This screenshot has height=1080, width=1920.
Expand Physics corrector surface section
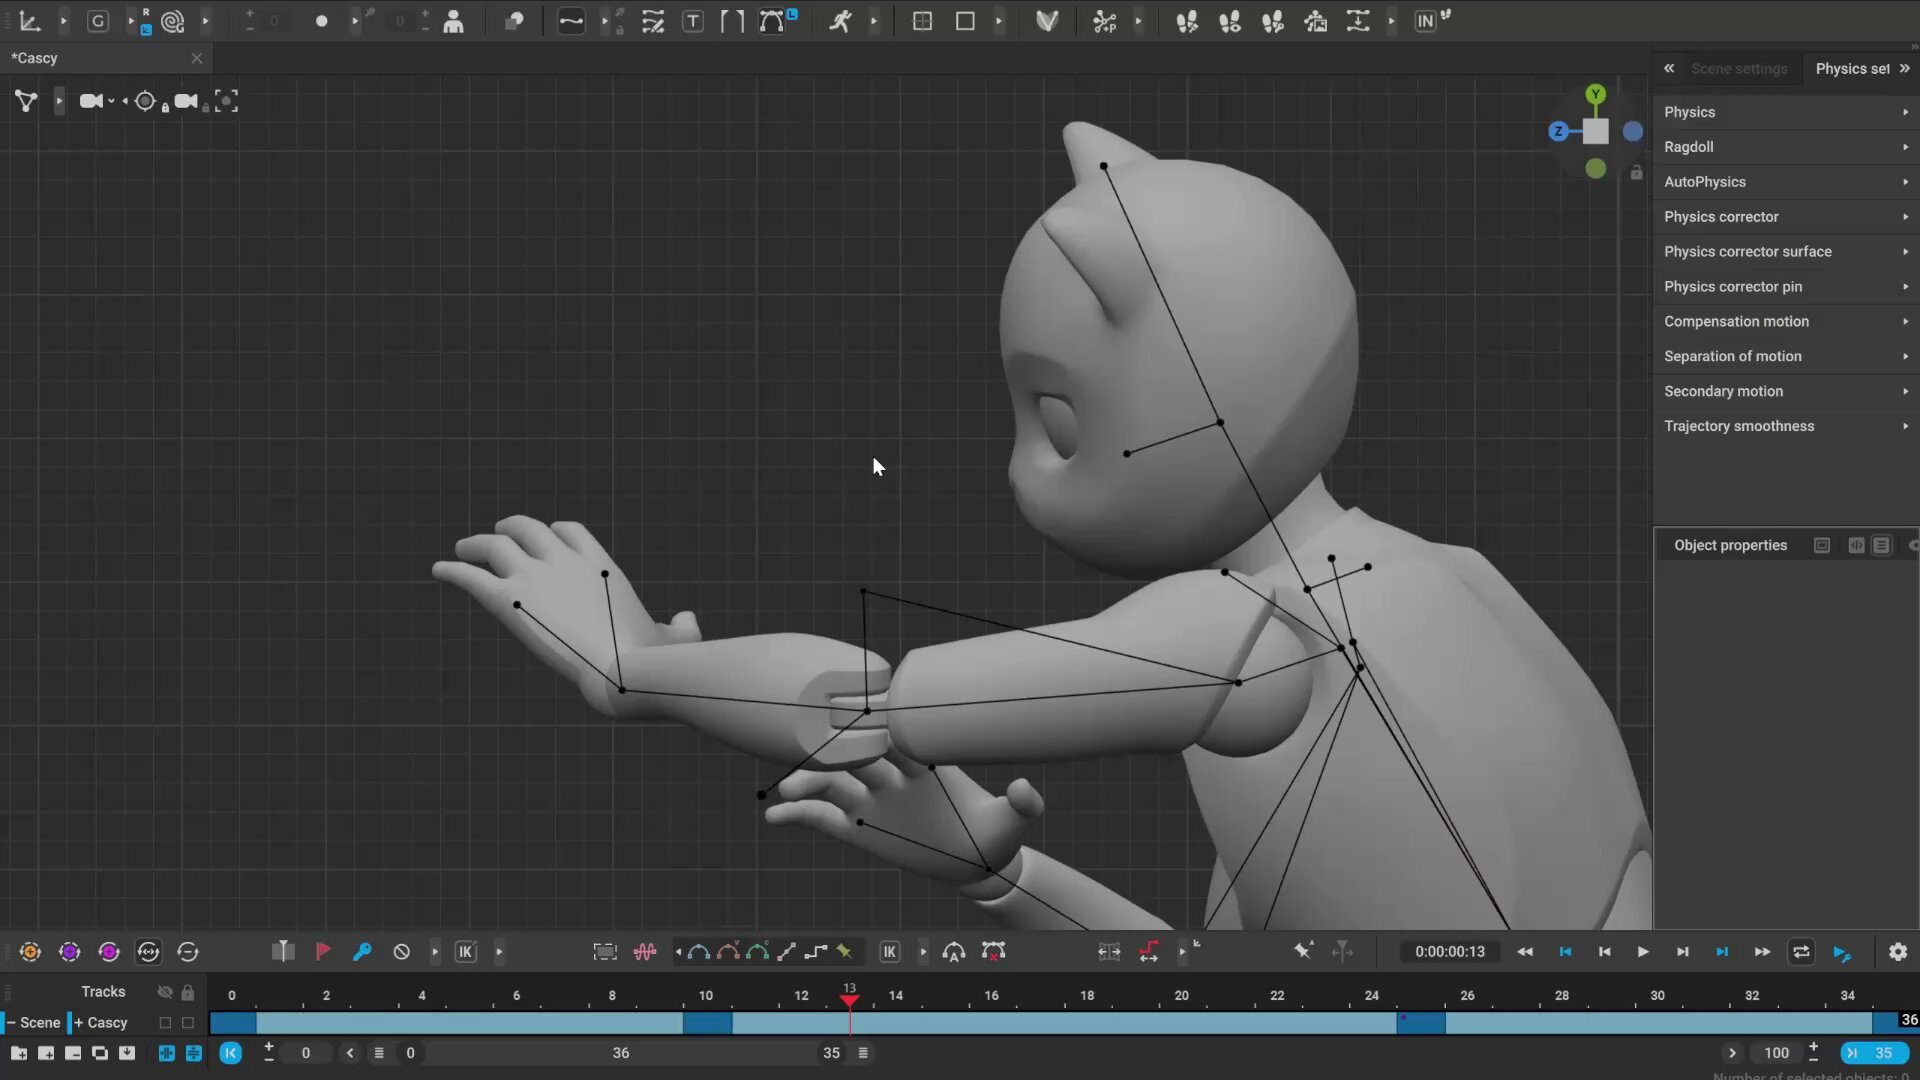pos(1786,252)
